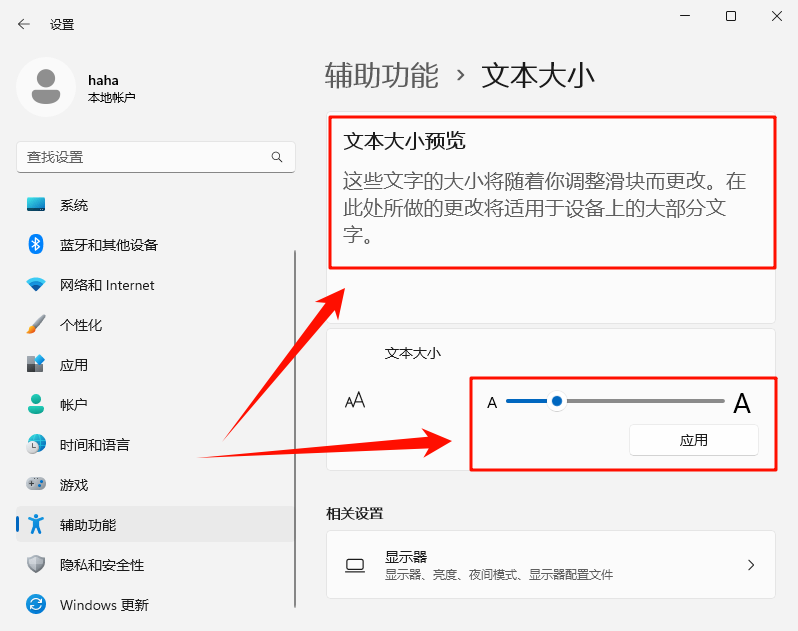Click 辅助功能 breadcrumb link
The width and height of the screenshot is (798, 631).
point(382,75)
